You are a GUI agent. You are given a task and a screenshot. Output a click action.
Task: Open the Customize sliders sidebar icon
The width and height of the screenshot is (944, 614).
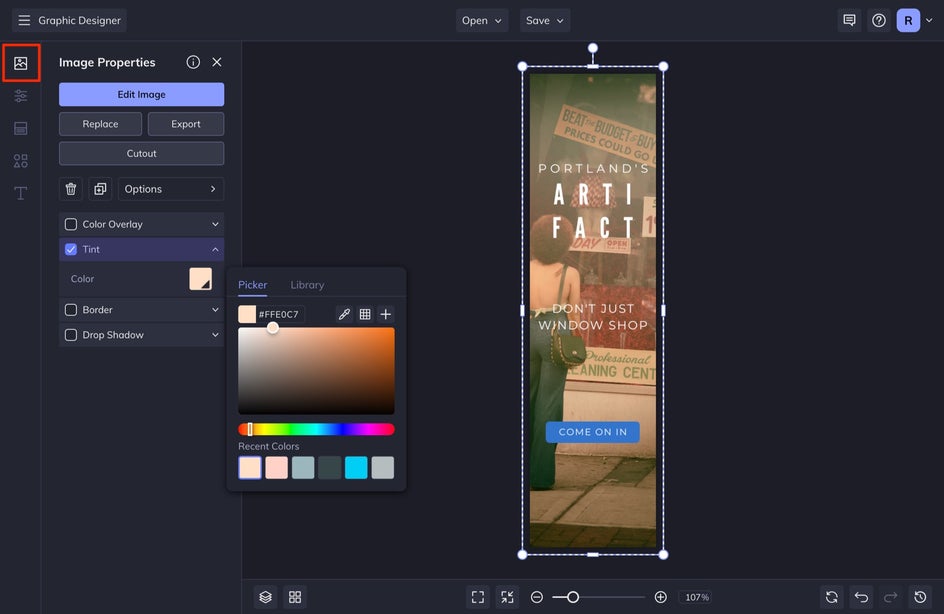tap(20, 96)
